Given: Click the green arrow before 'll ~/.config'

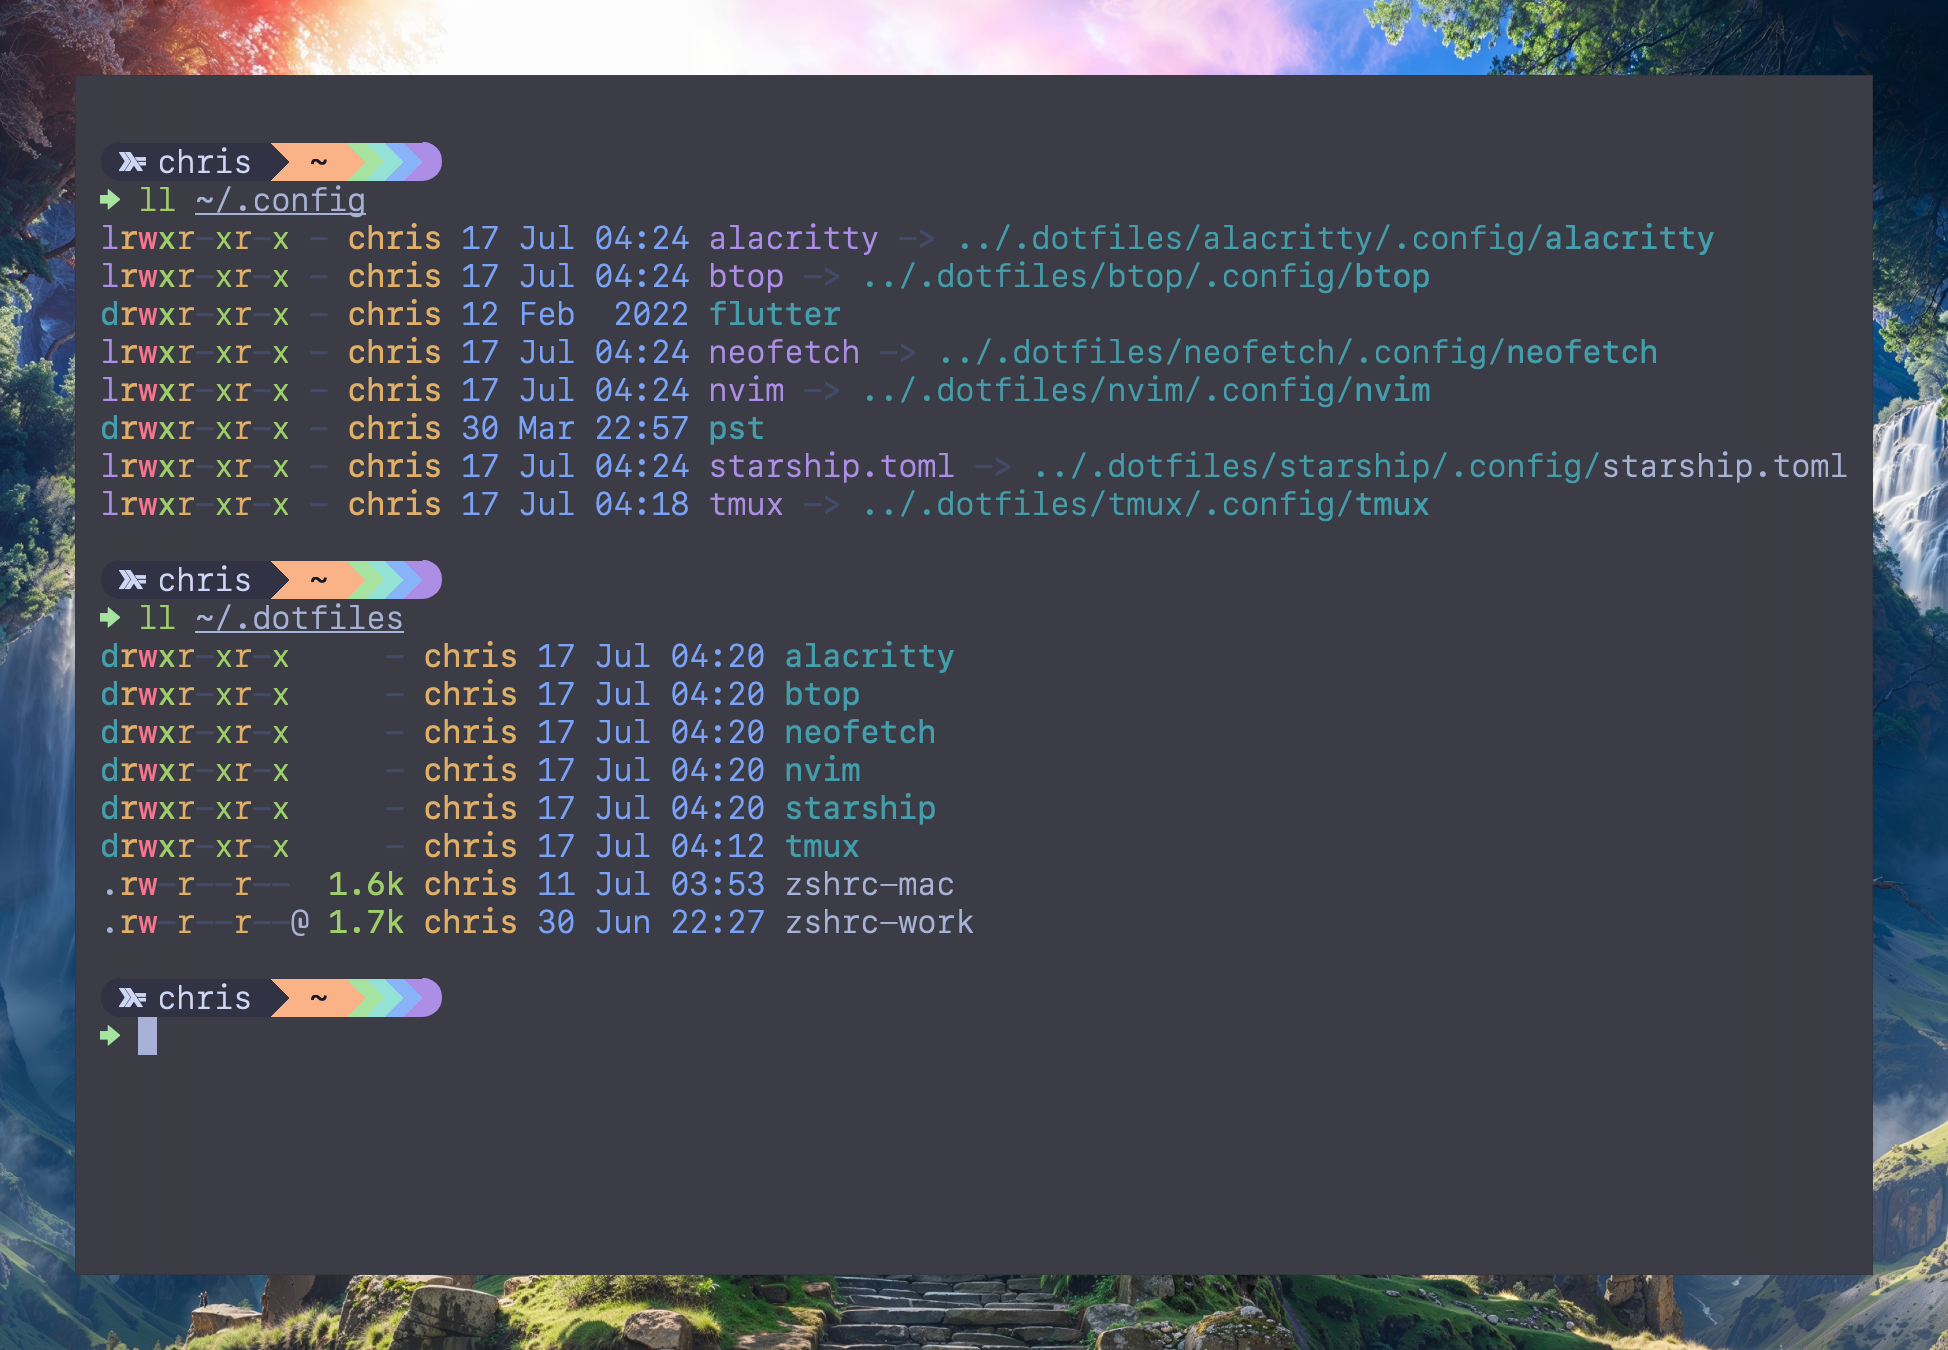Looking at the screenshot, I should [110, 200].
